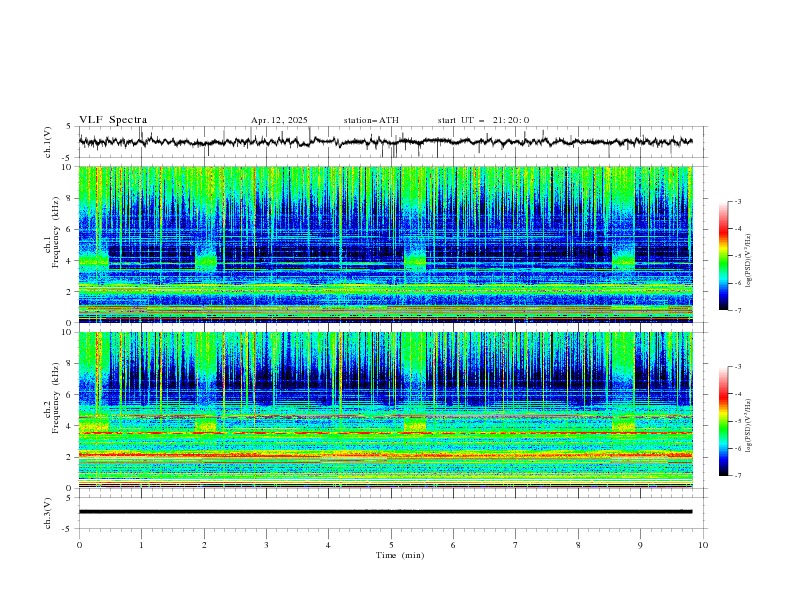Click the time axis tick label "10"

point(703,545)
